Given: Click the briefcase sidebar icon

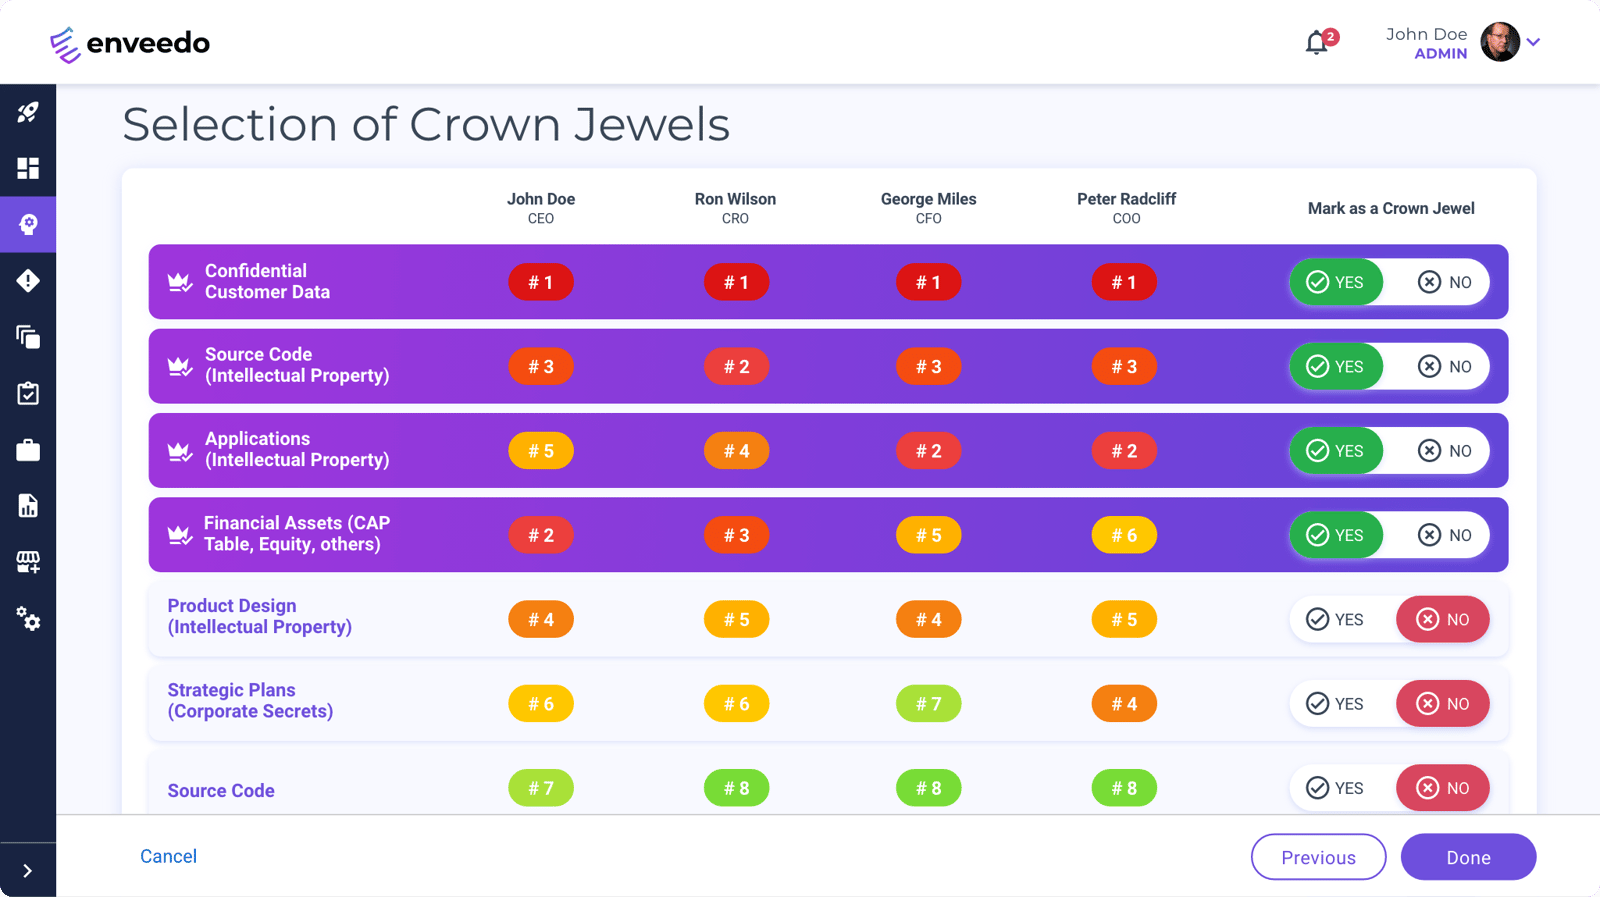Looking at the screenshot, I should point(28,450).
